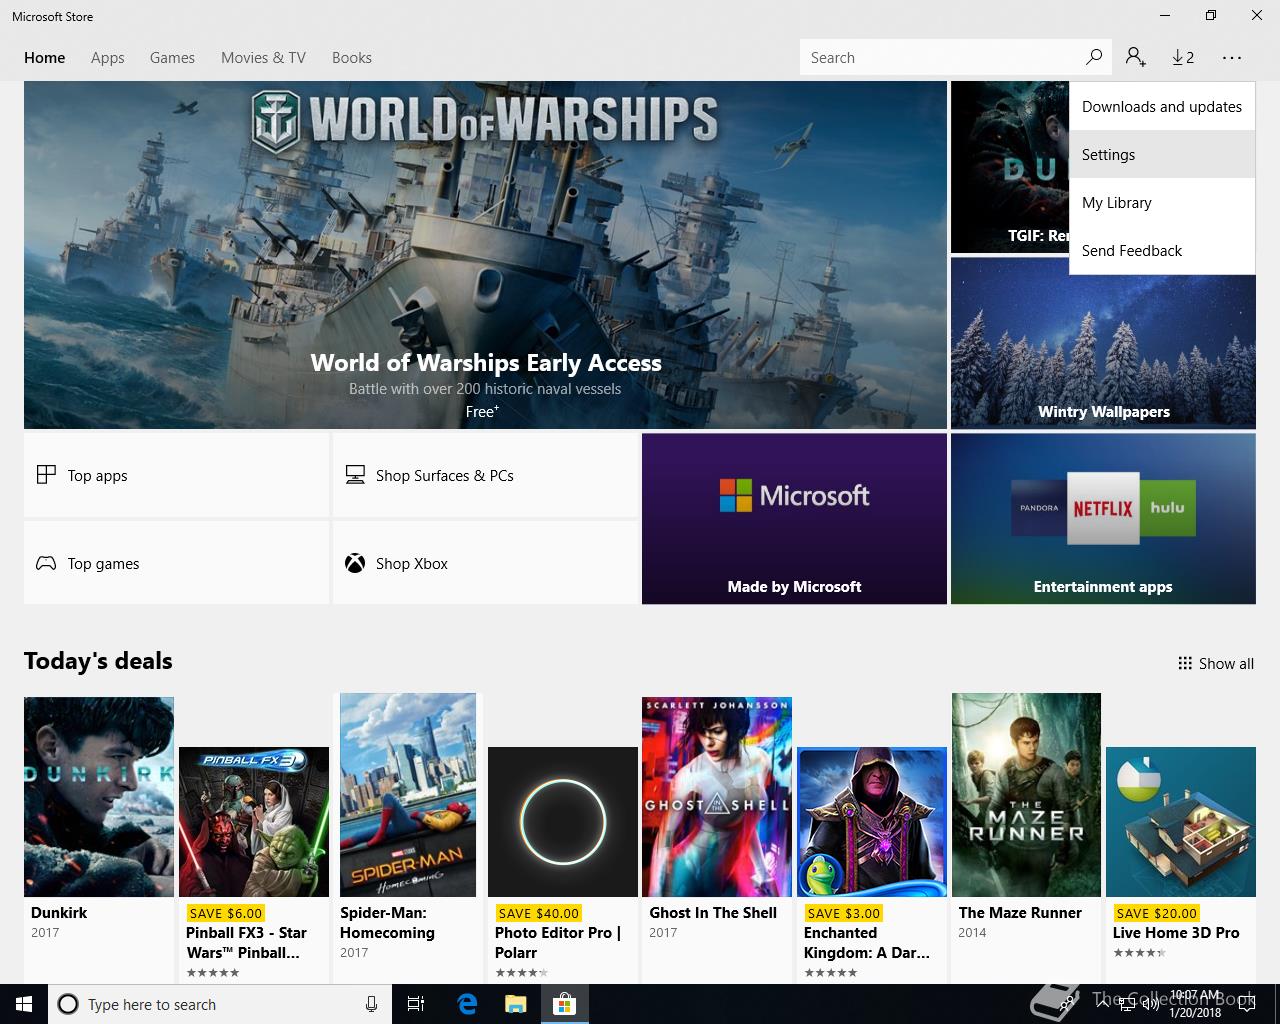Click the Cortana circle icon in taskbar
This screenshot has width=1280, height=1024.
(68, 1004)
